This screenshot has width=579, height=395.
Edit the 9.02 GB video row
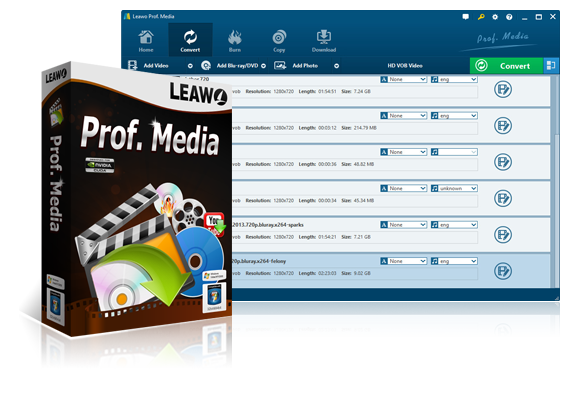[503, 271]
